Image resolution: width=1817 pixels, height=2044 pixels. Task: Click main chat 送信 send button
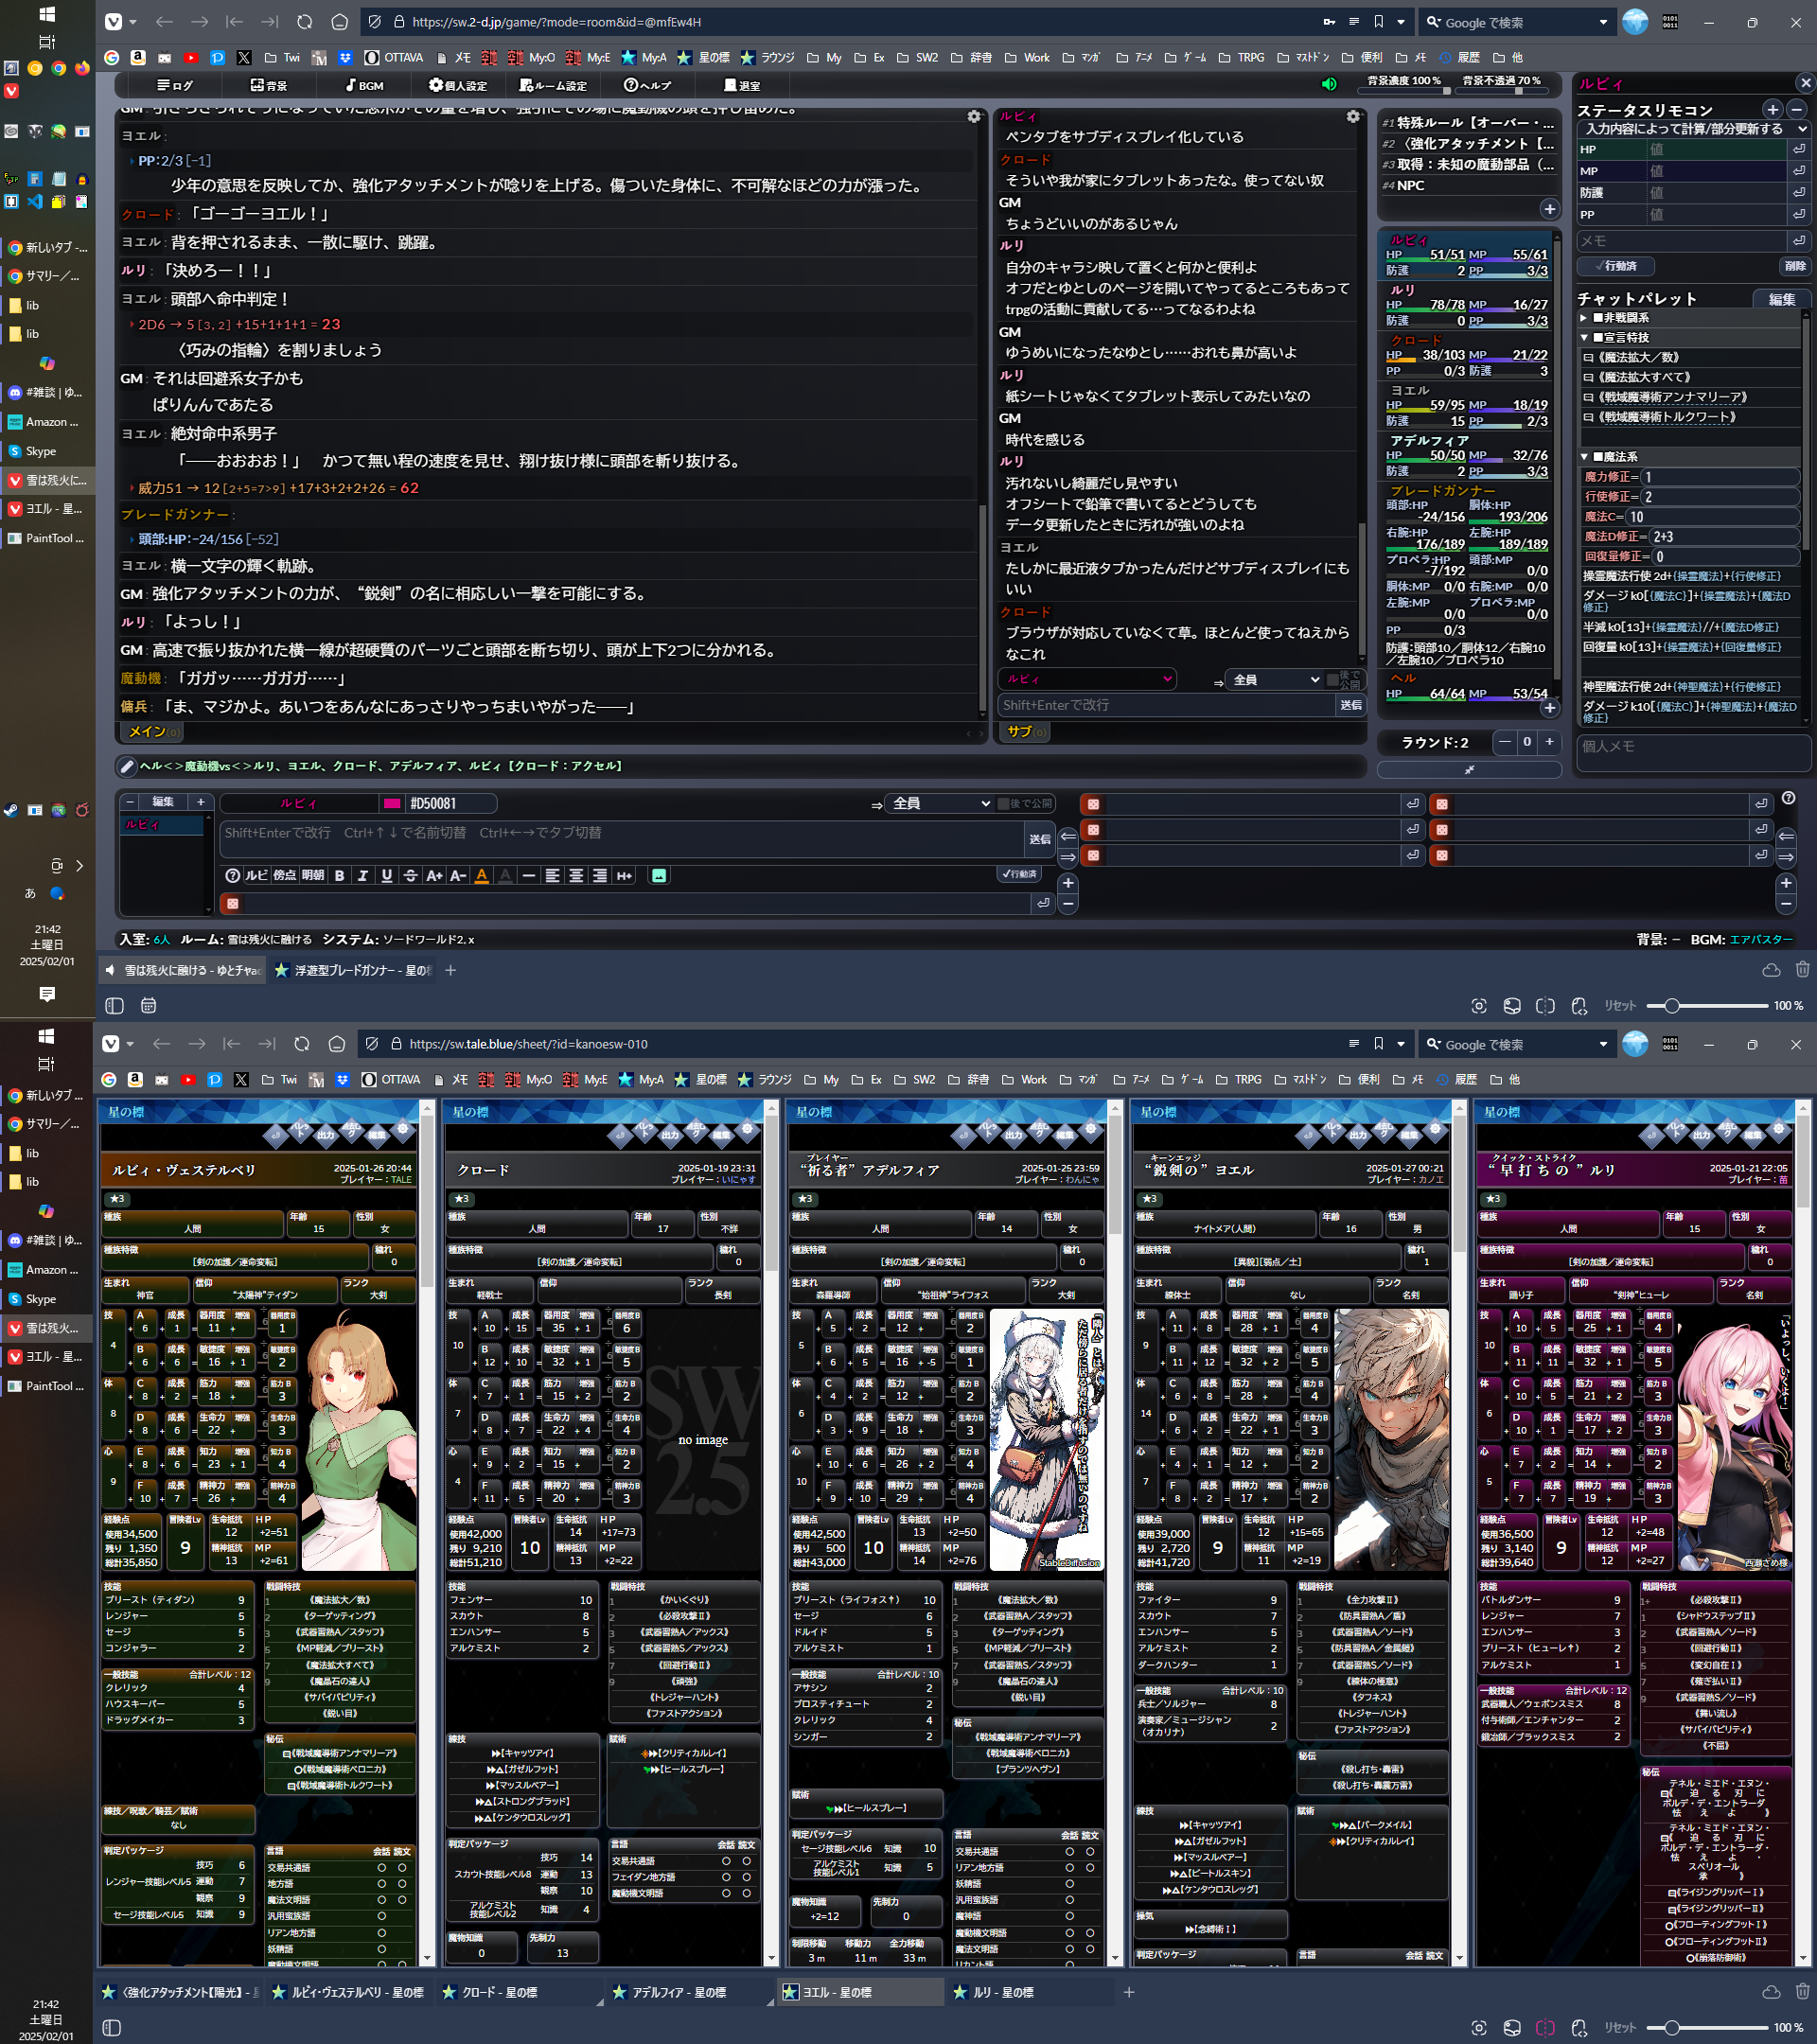[1039, 840]
